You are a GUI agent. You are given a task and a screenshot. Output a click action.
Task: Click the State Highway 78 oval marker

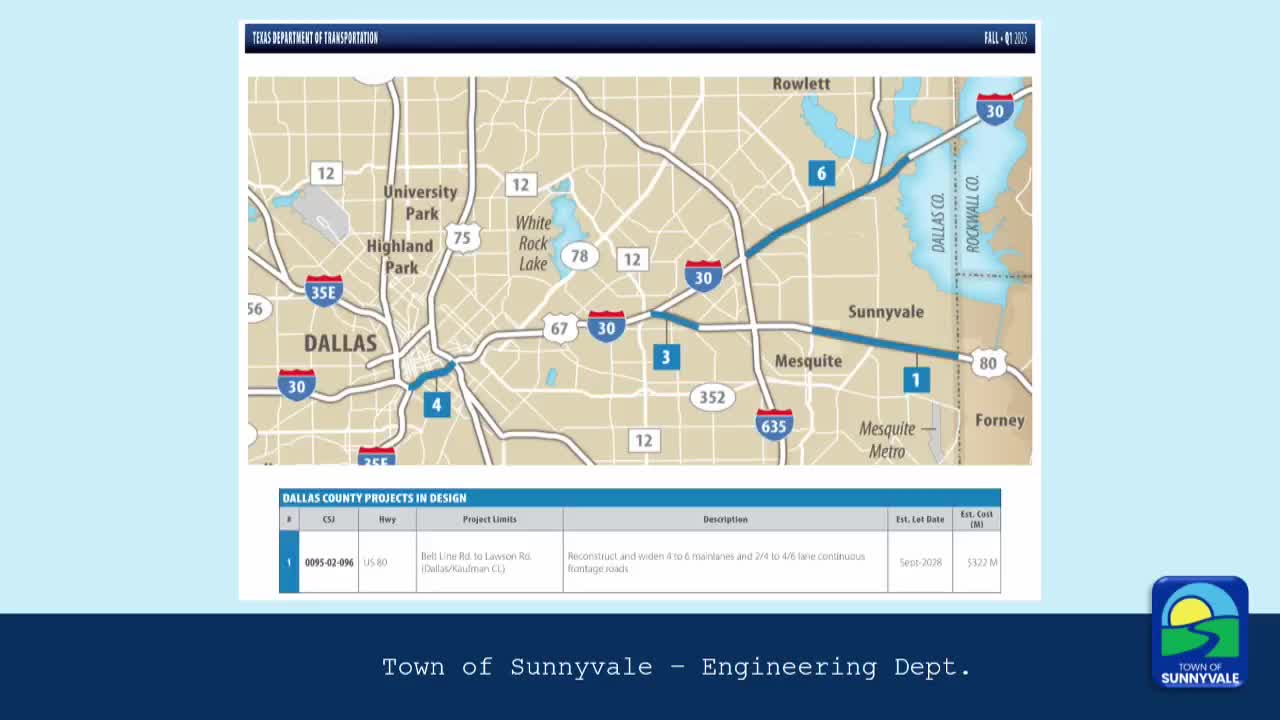tap(580, 256)
